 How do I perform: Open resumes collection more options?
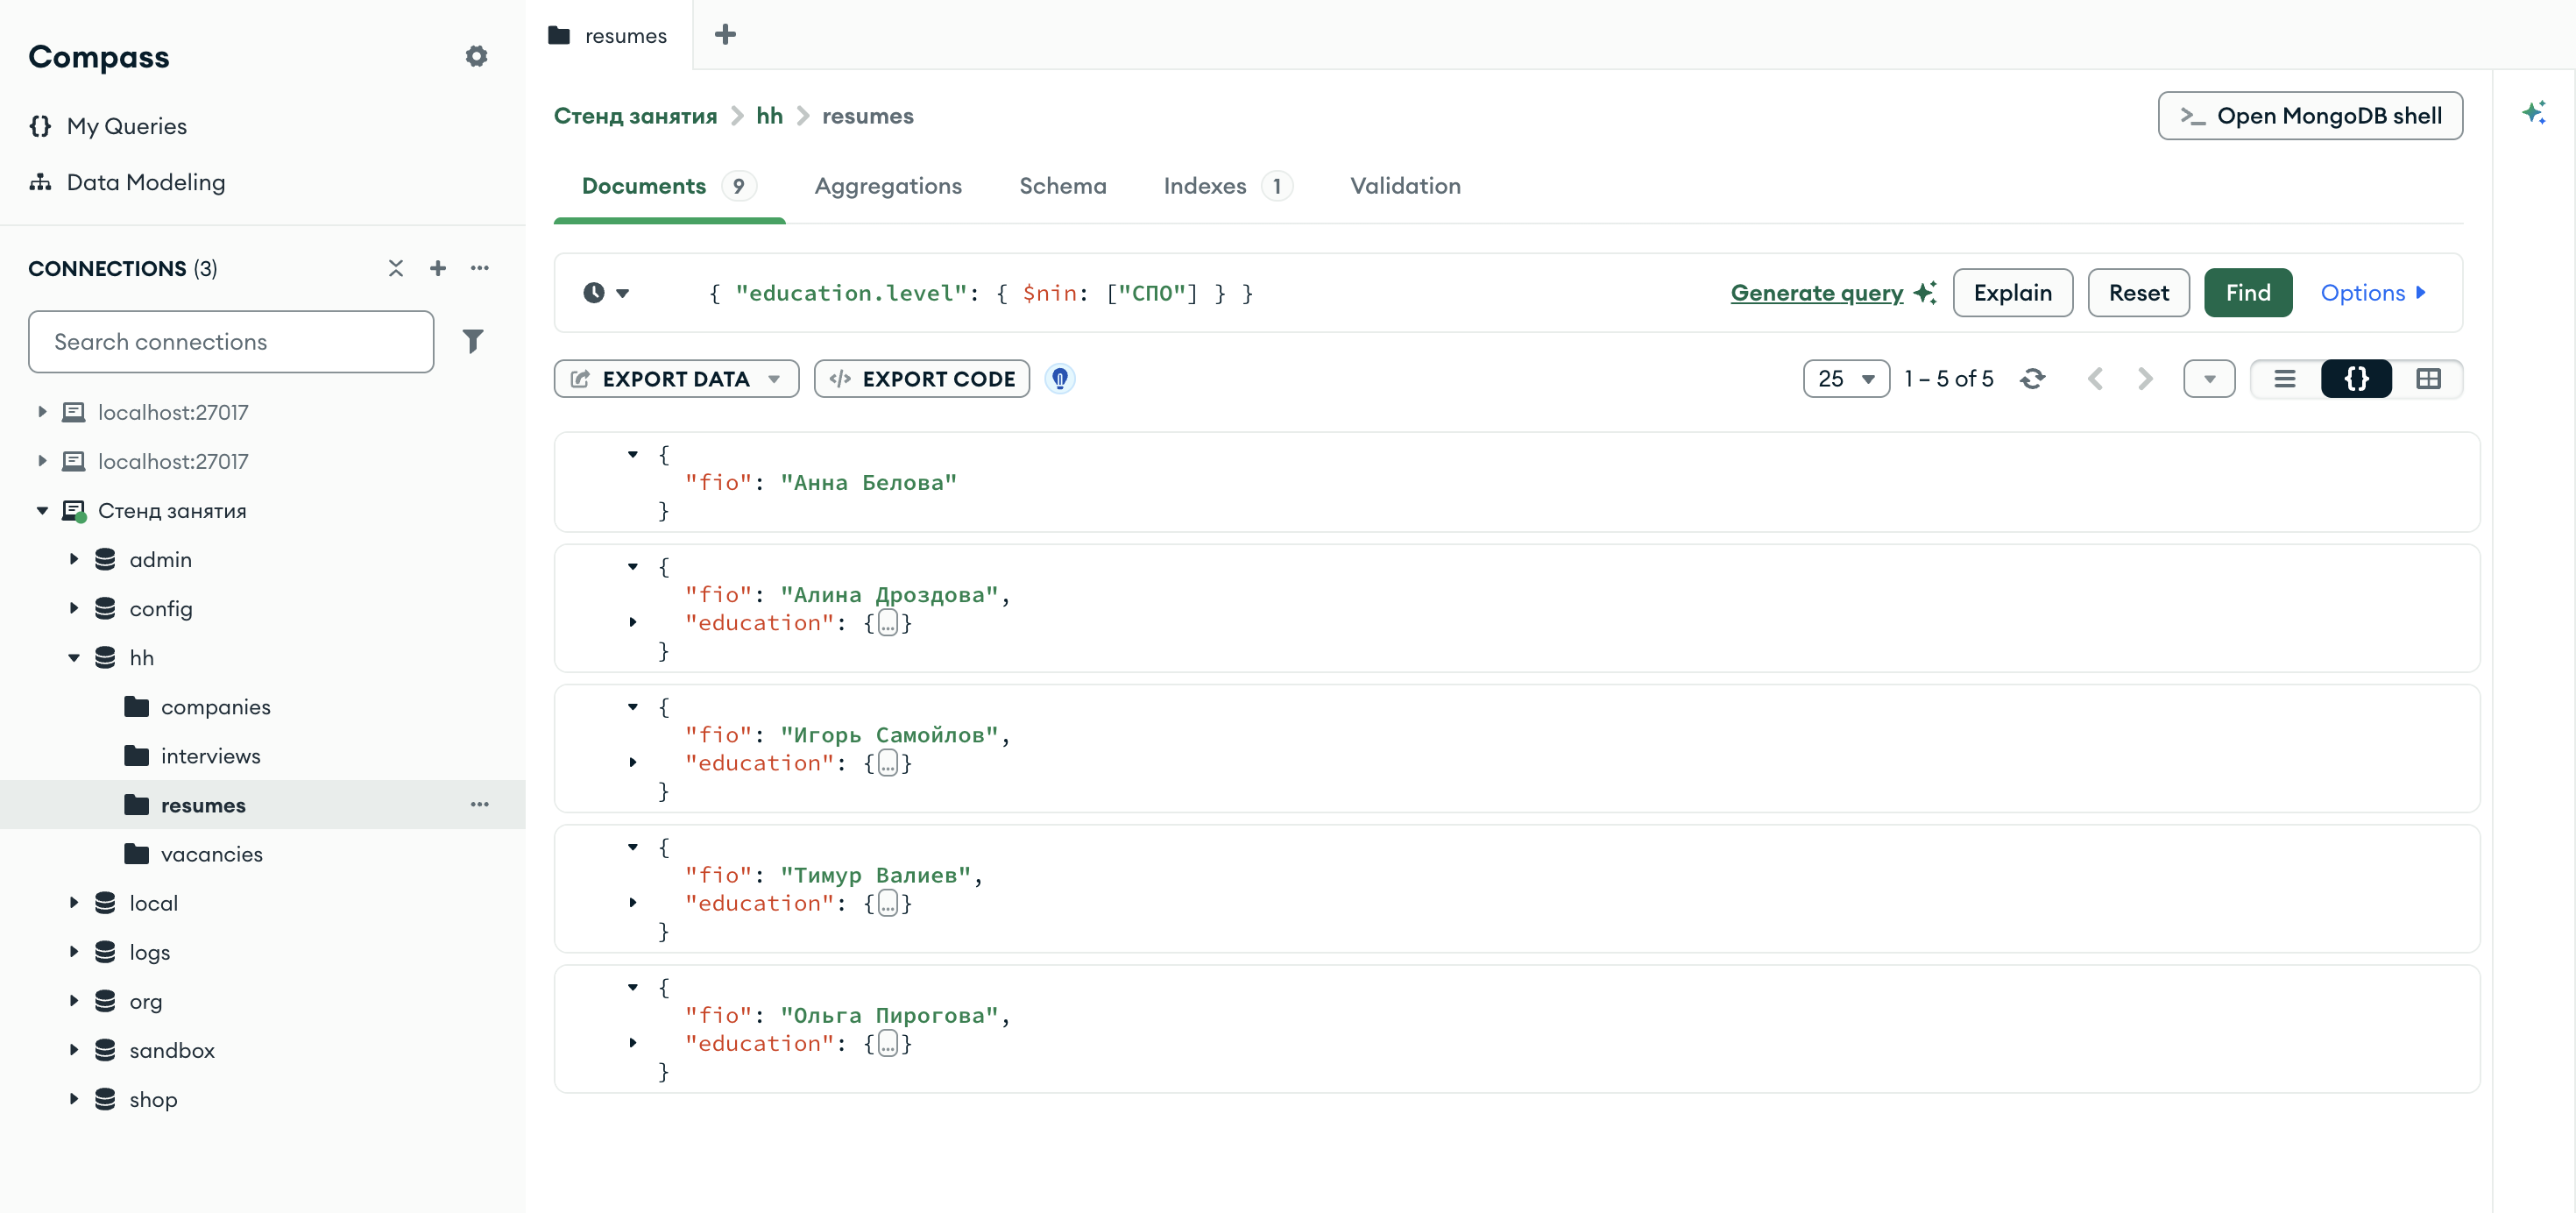(480, 805)
